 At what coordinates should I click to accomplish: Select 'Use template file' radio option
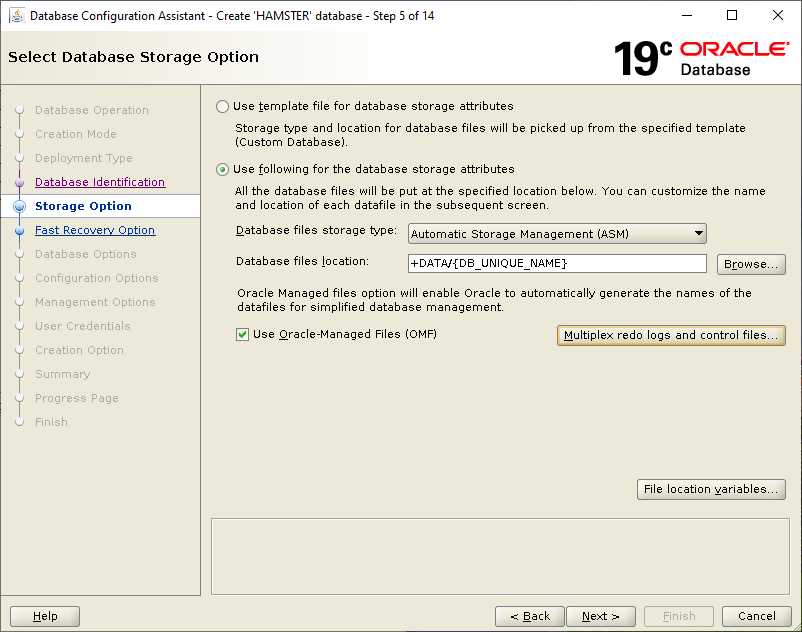222,106
